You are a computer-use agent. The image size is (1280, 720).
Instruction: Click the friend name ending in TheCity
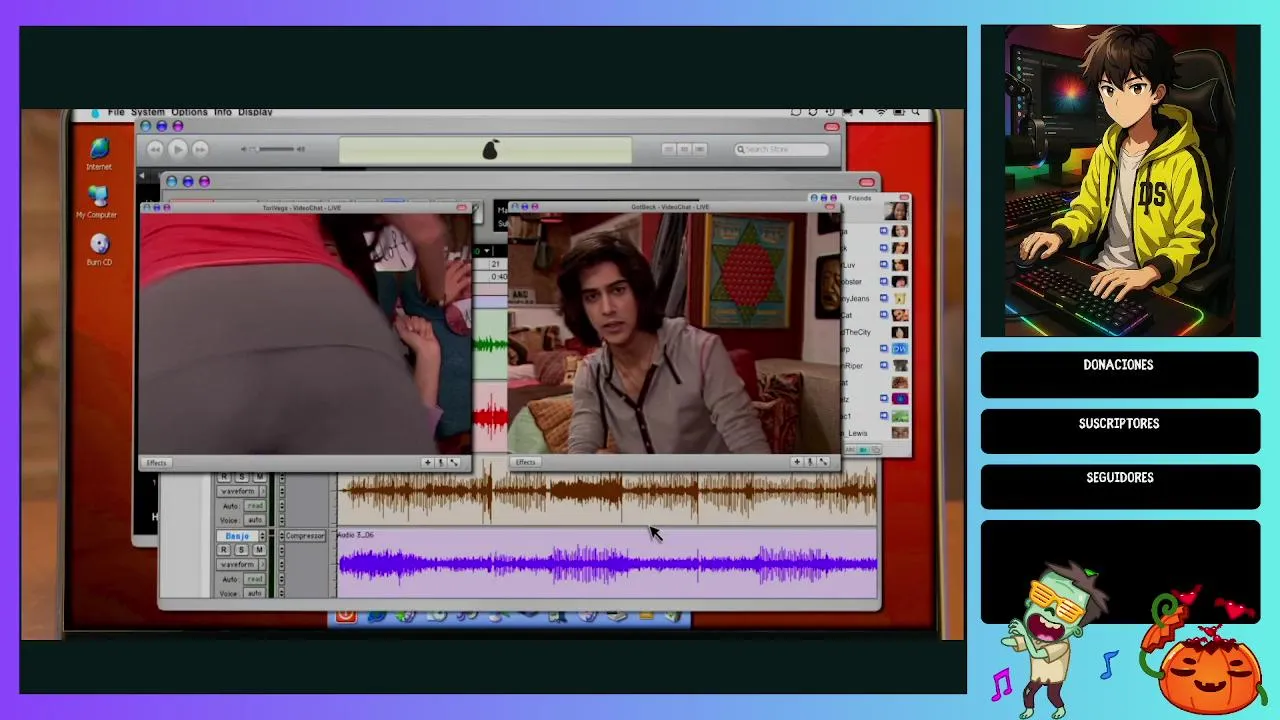[856, 332]
